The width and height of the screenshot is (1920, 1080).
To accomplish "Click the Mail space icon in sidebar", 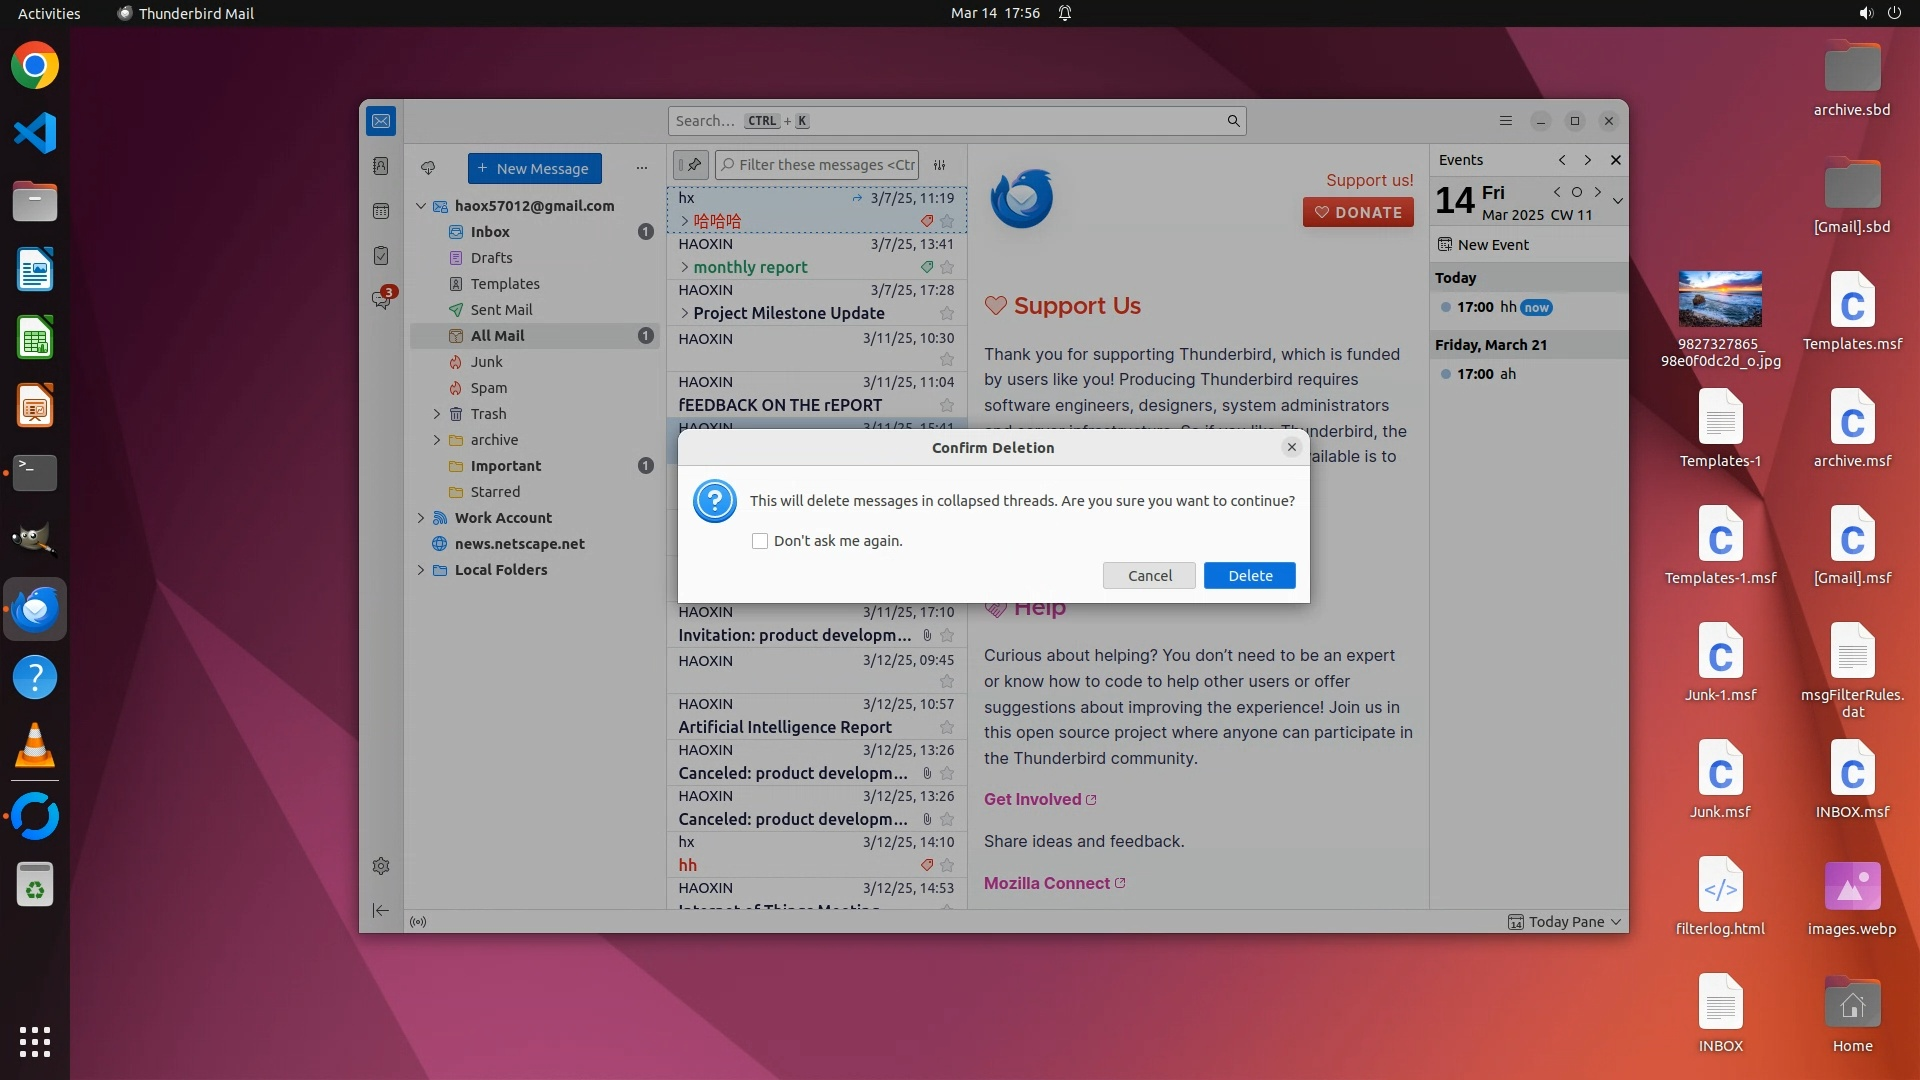I will coord(381,121).
